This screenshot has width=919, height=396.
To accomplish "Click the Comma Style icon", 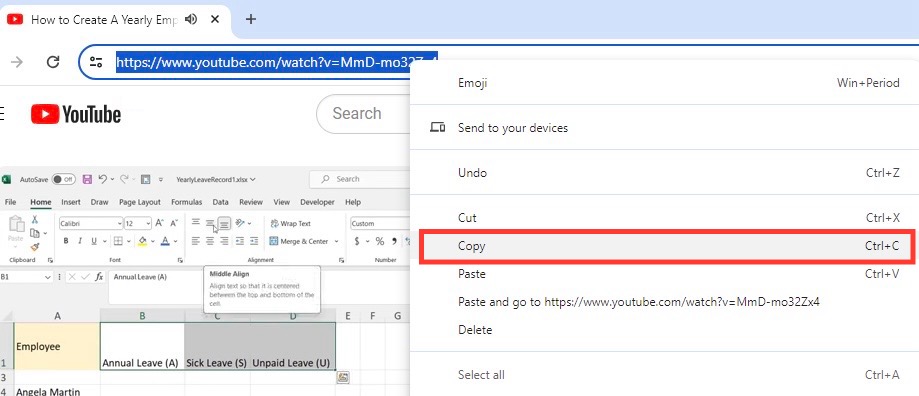I will (394, 241).
